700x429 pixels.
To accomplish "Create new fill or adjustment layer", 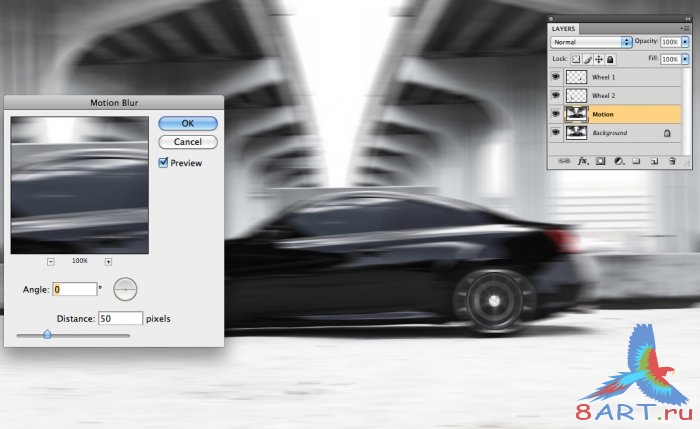I will (x=619, y=161).
